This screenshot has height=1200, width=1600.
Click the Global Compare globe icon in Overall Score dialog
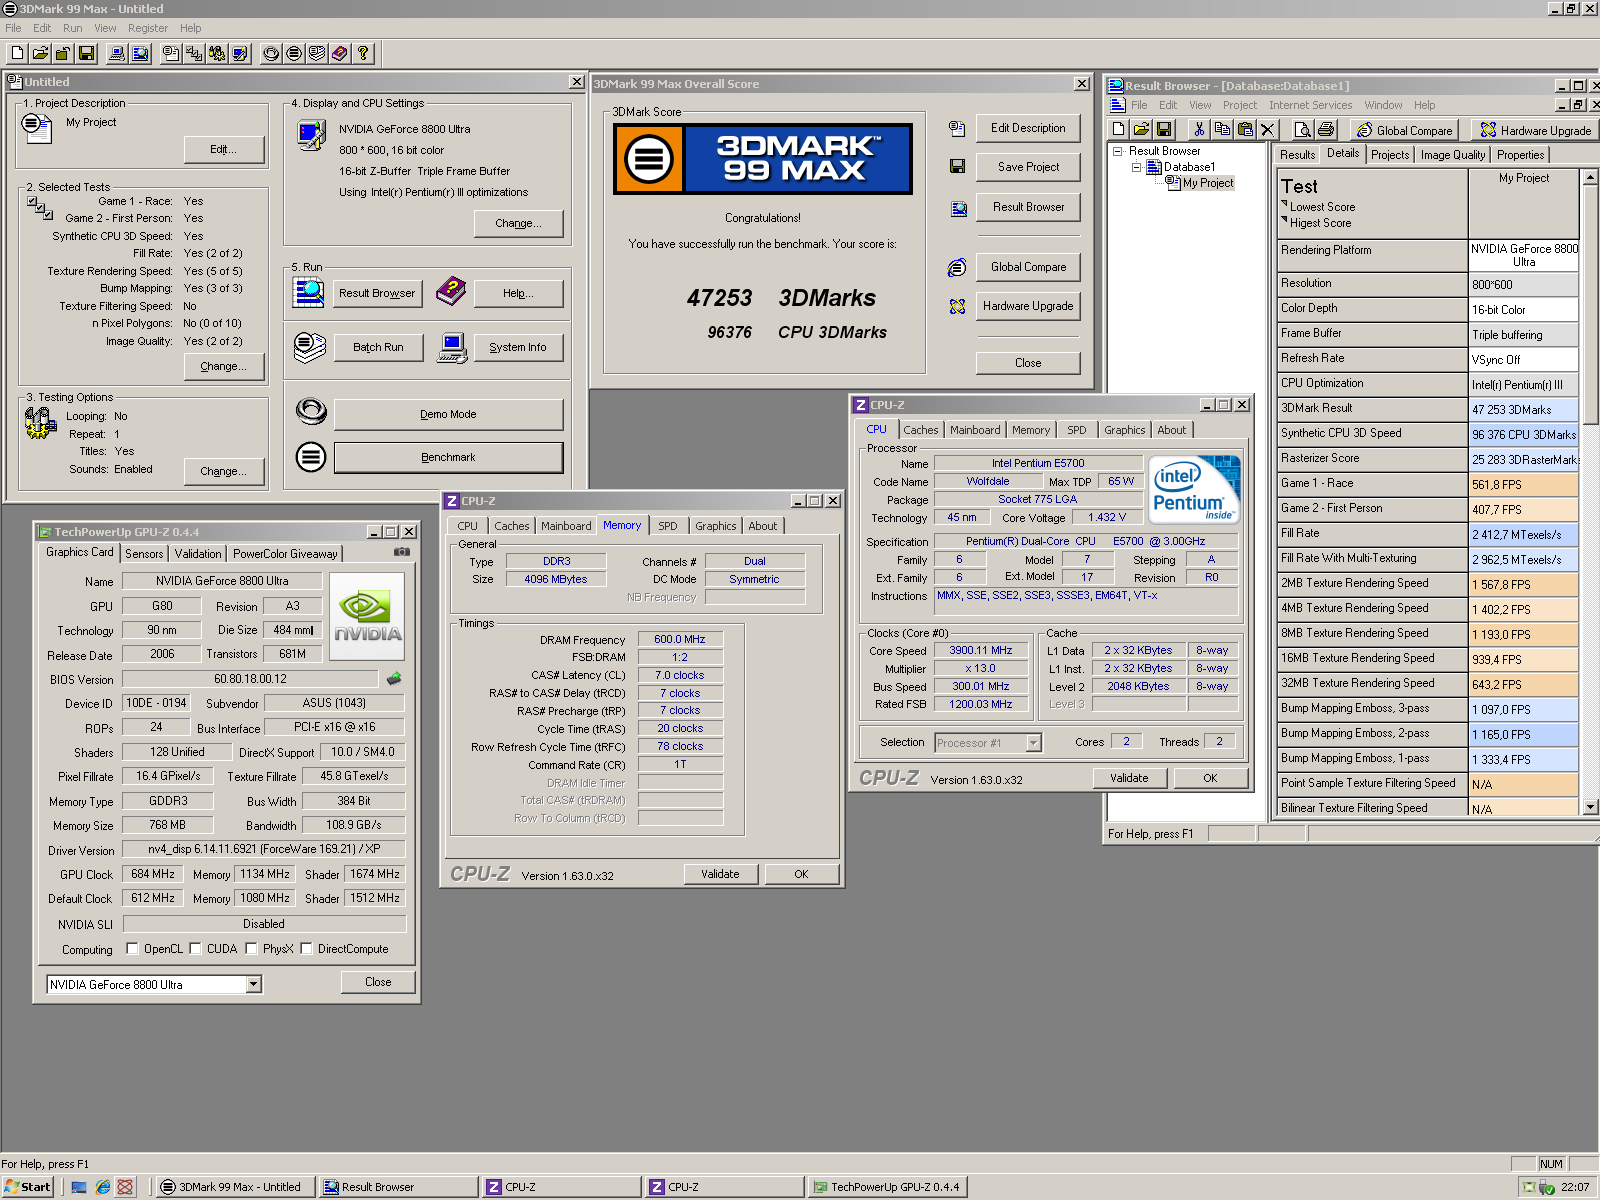click(957, 267)
